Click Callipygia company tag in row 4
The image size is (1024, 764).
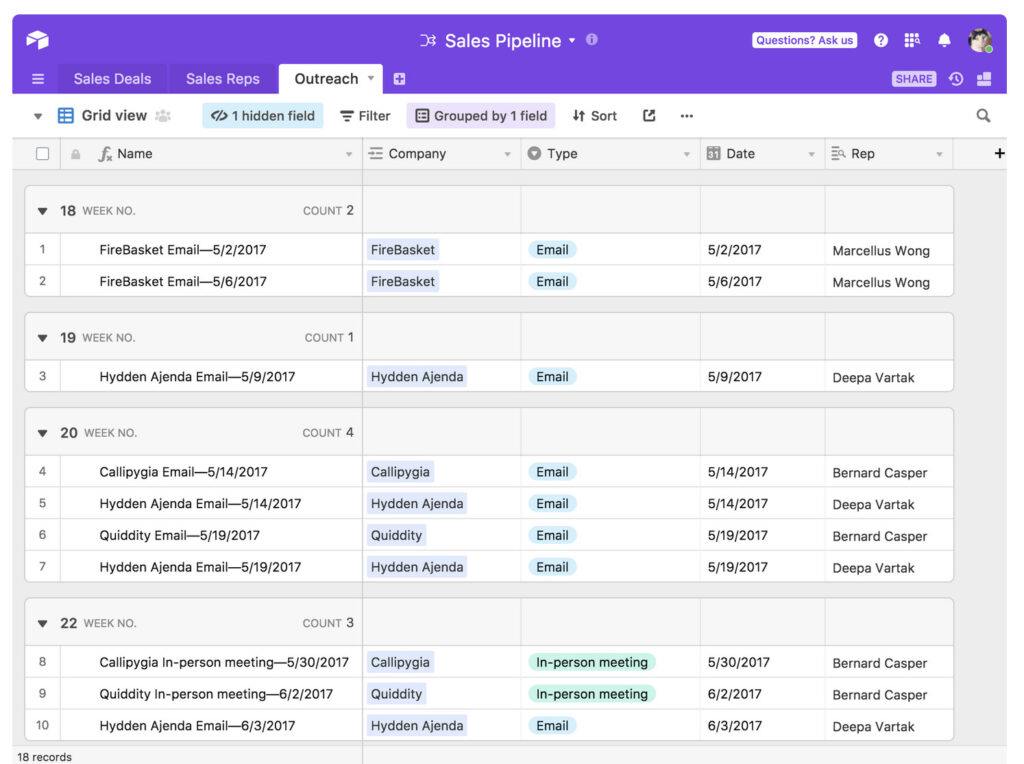pos(400,471)
